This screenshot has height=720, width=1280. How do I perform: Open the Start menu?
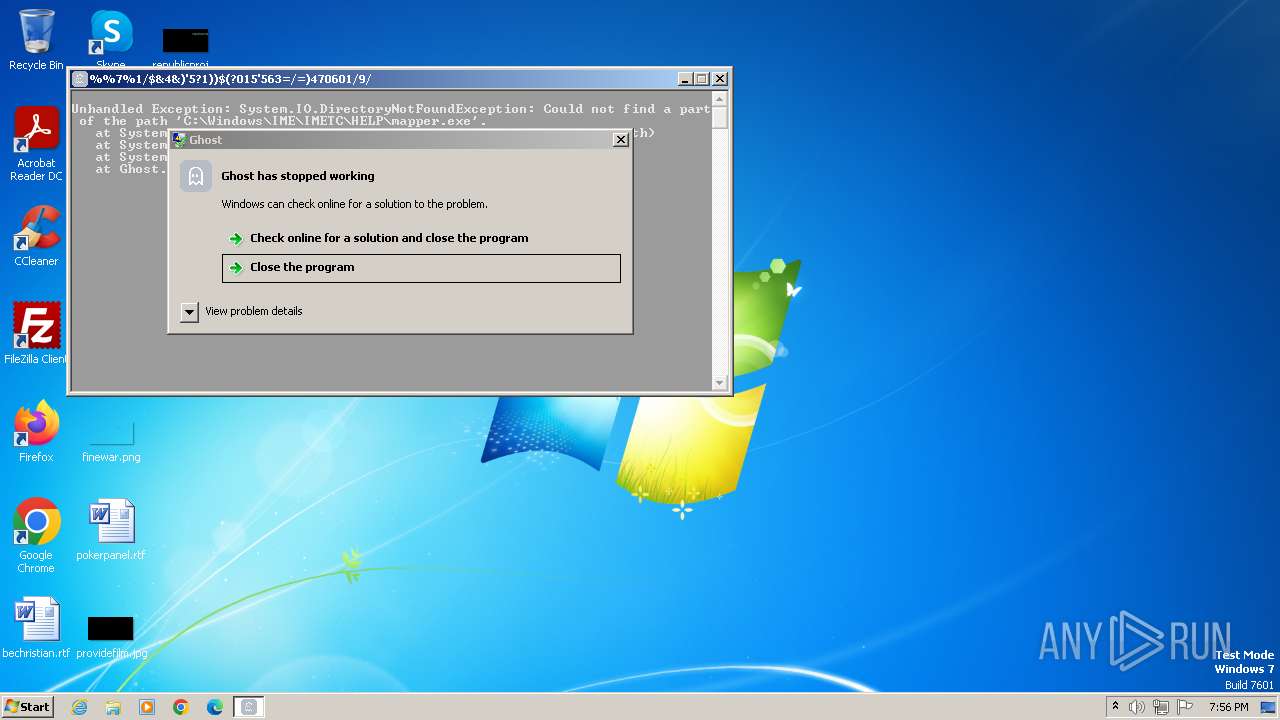(28, 707)
